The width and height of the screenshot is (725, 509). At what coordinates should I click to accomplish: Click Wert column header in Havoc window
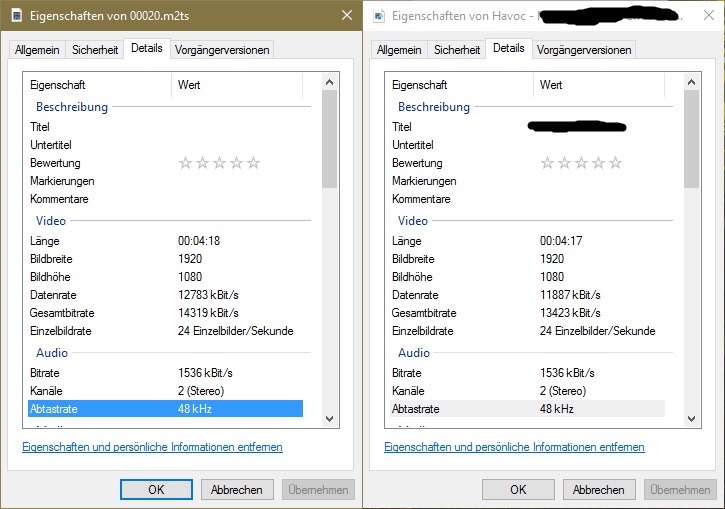(599, 85)
